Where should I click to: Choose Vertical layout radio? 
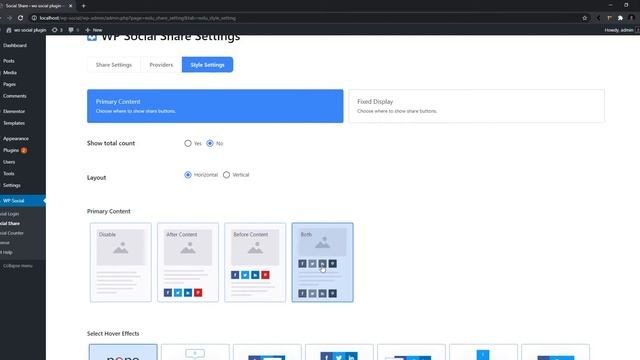coord(227,175)
